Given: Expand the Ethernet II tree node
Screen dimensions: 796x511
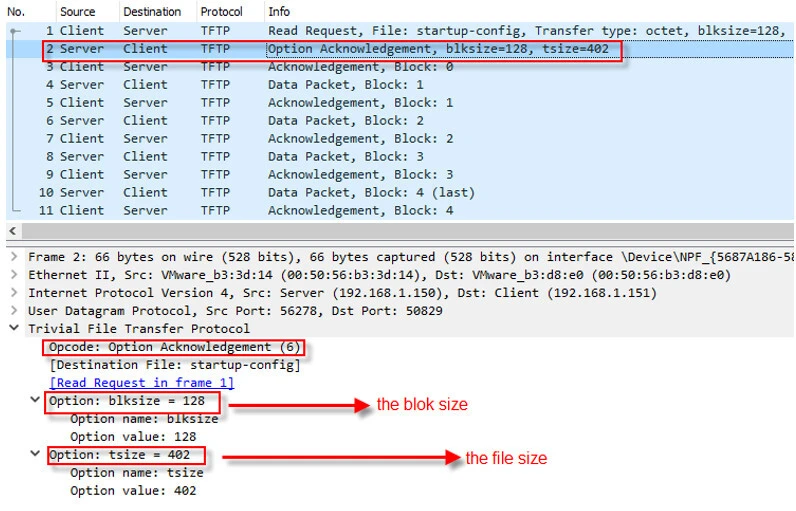Looking at the screenshot, I should coord(12,275).
